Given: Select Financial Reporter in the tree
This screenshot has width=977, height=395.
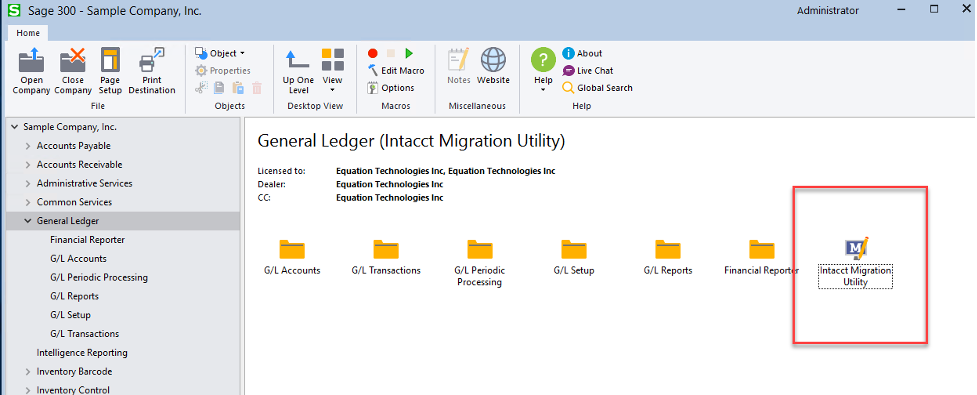Looking at the screenshot, I should pyautogui.click(x=88, y=240).
